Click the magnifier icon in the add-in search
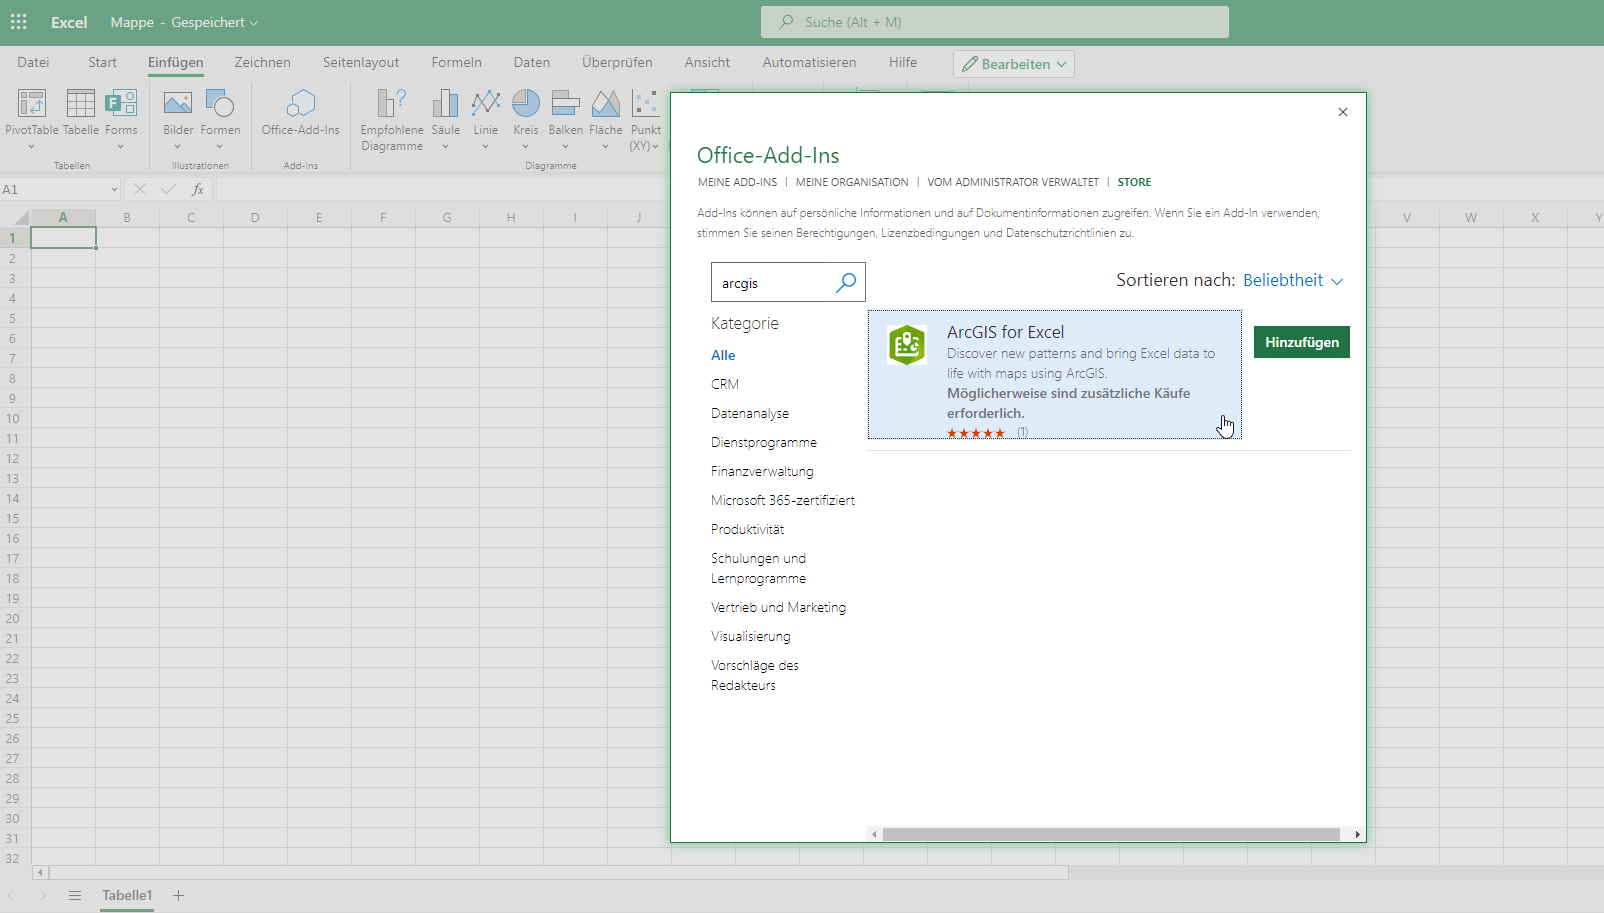This screenshot has width=1604, height=913. coord(845,282)
